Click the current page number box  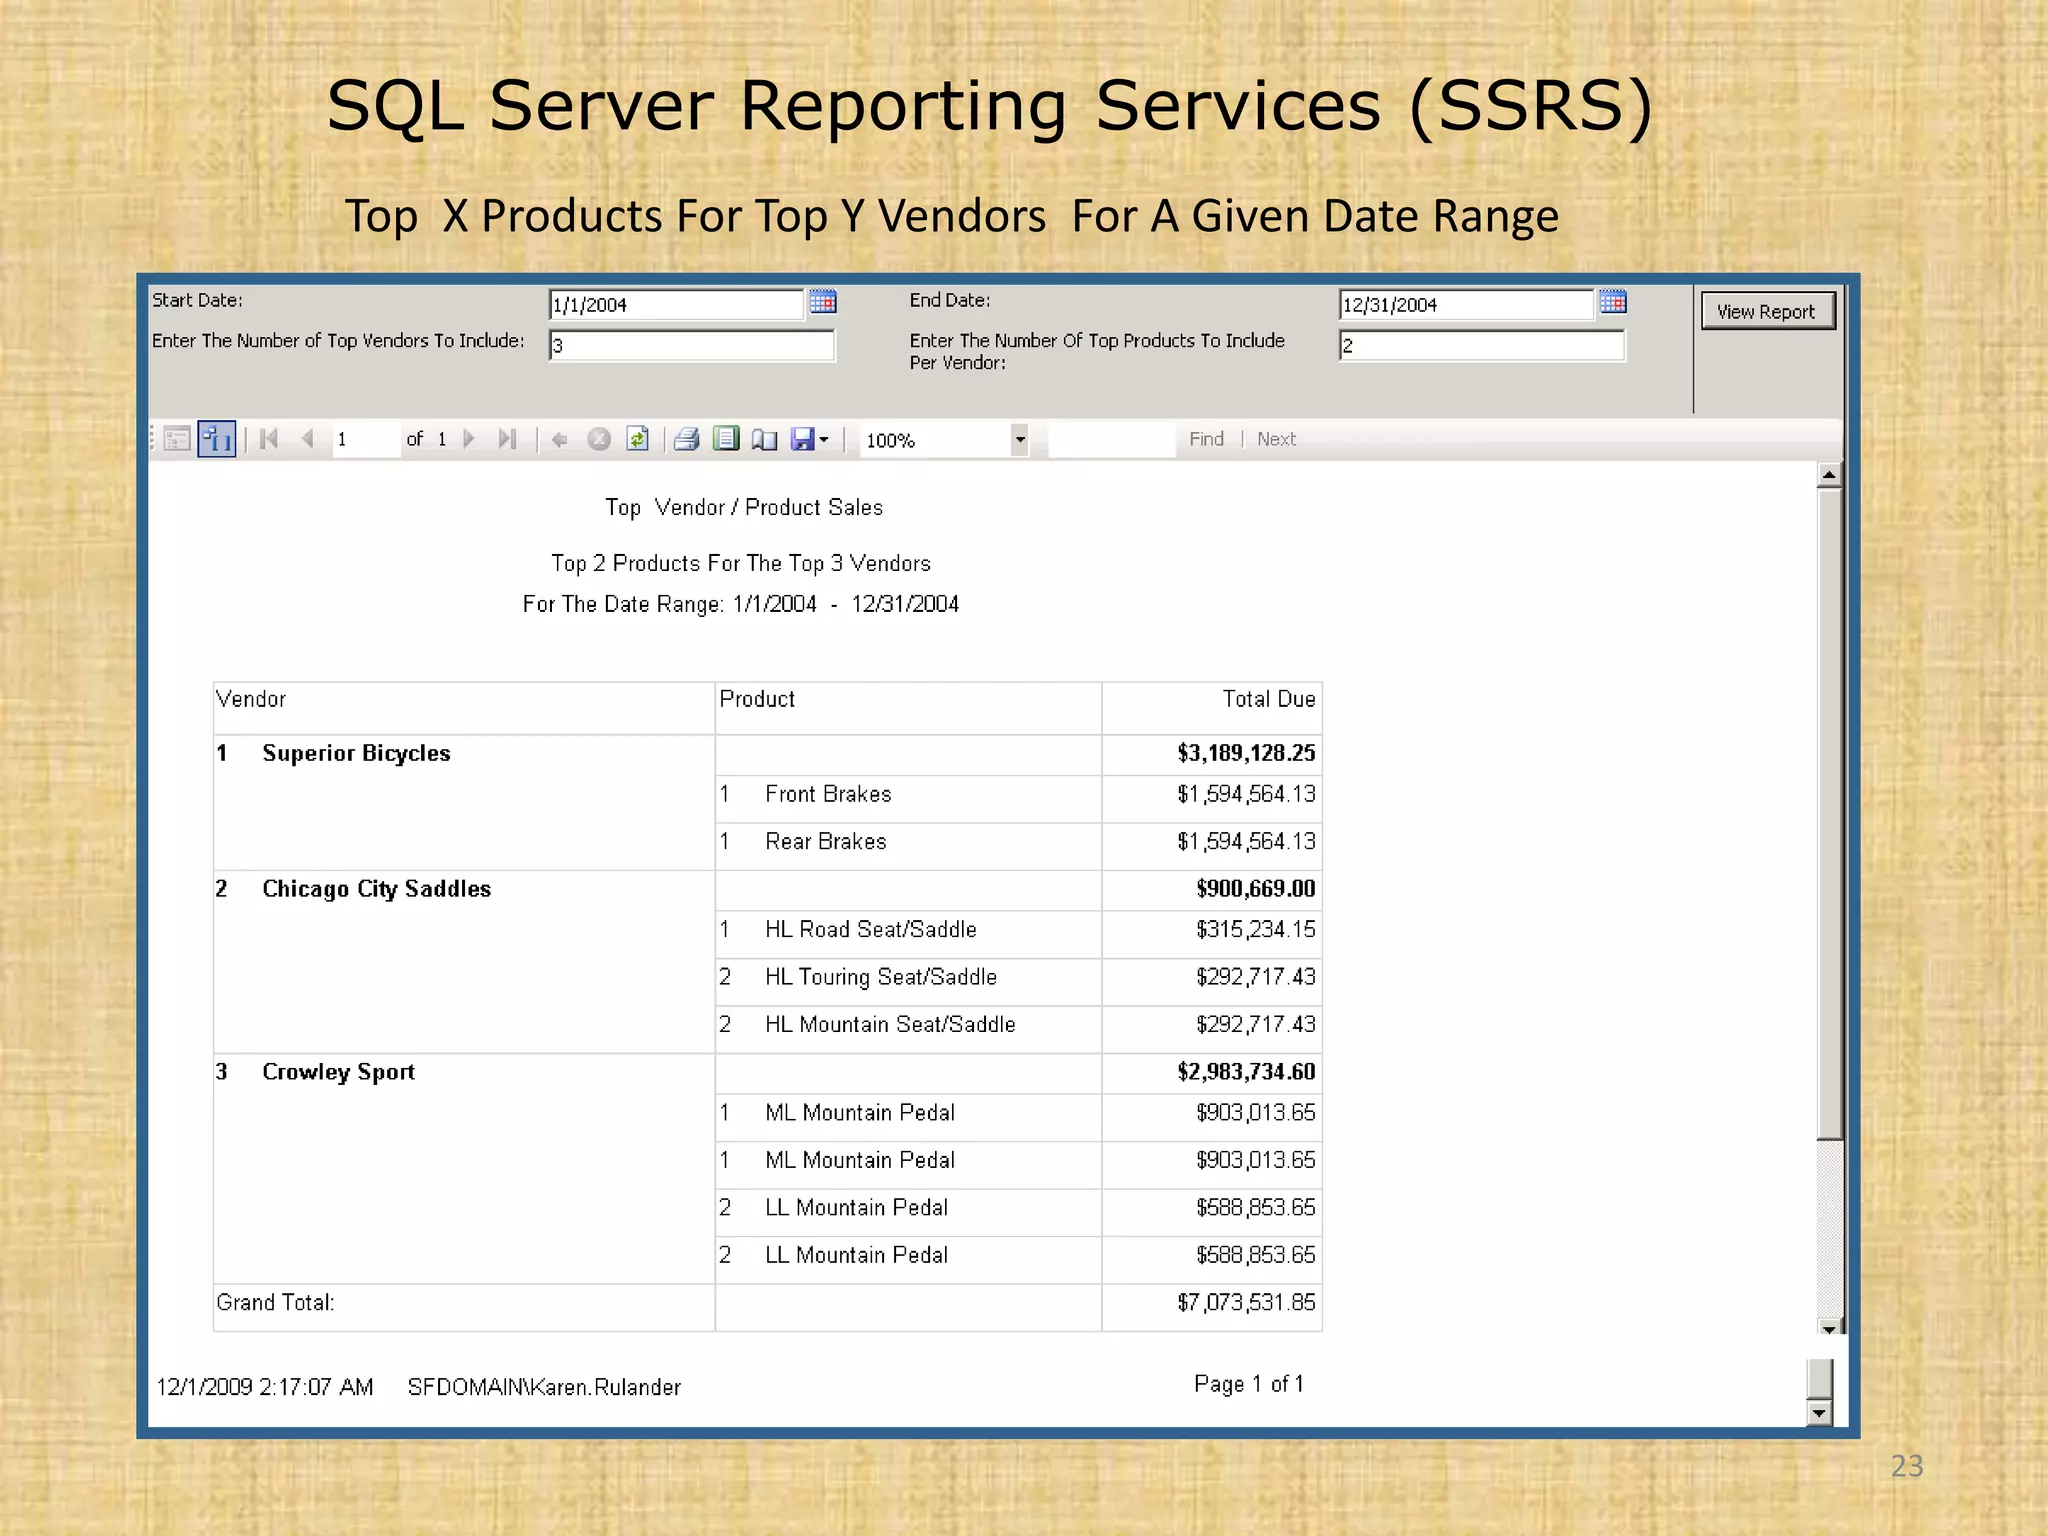tap(365, 440)
